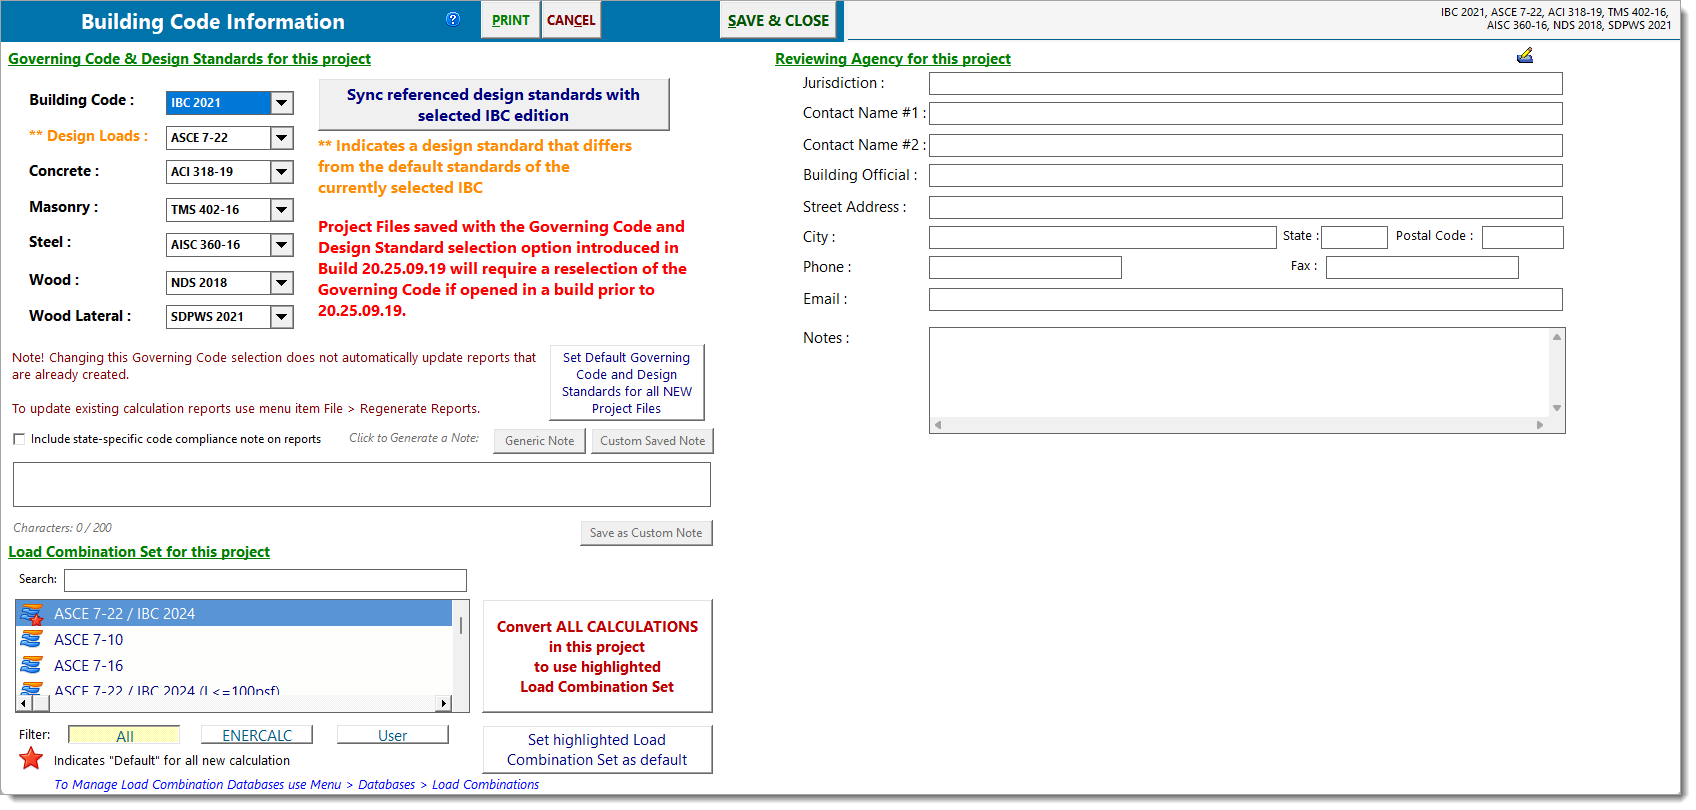Open the Concrete ACI 318-19 dropdown
The image size is (1696, 810).
(282, 172)
